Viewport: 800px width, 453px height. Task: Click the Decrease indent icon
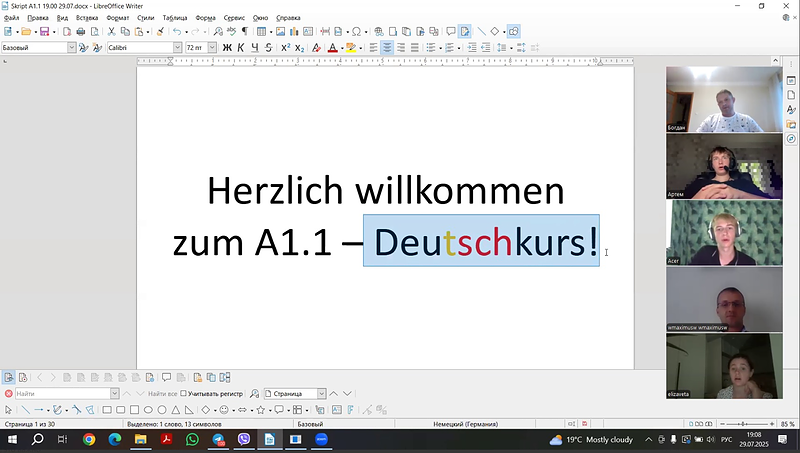pos(486,47)
